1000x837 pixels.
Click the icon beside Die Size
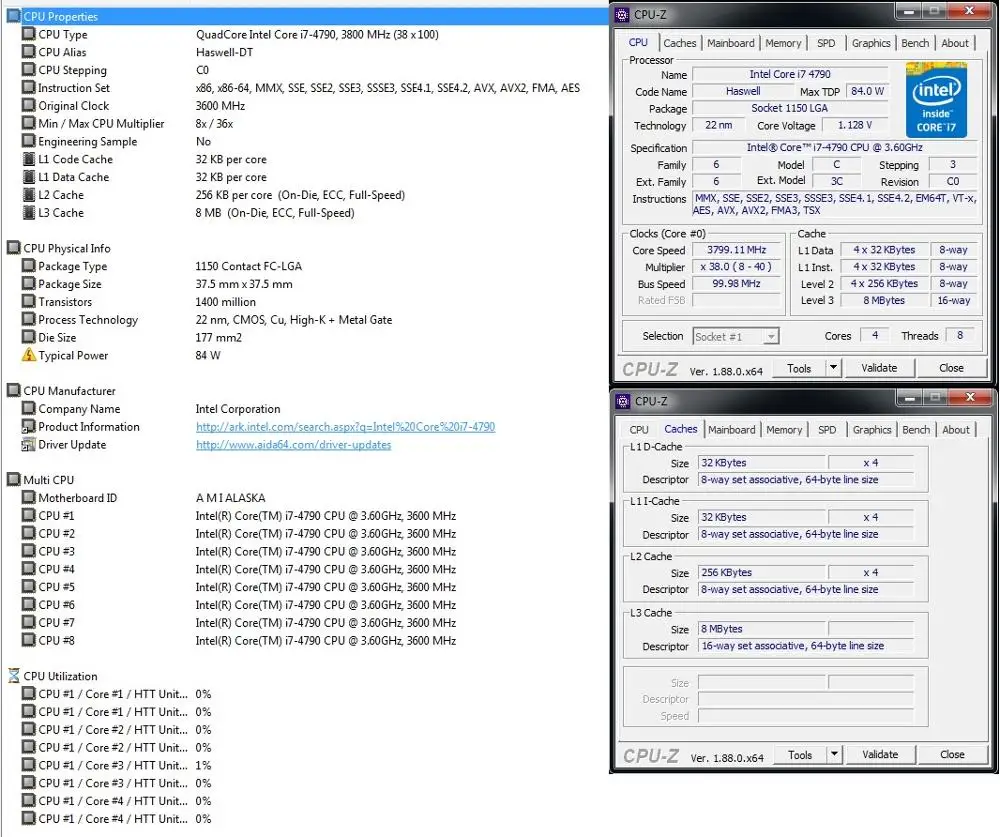click(29, 337)
